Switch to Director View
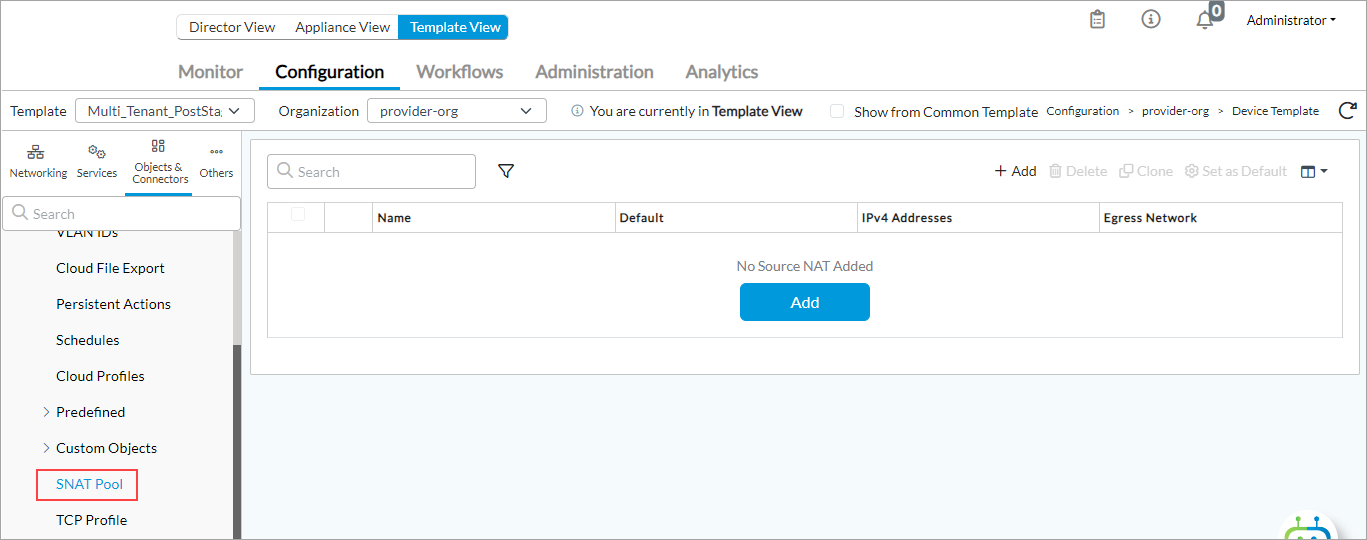The height and width of the screenshot is (540, 1367). pyautogui.click(x=232, y=27)
